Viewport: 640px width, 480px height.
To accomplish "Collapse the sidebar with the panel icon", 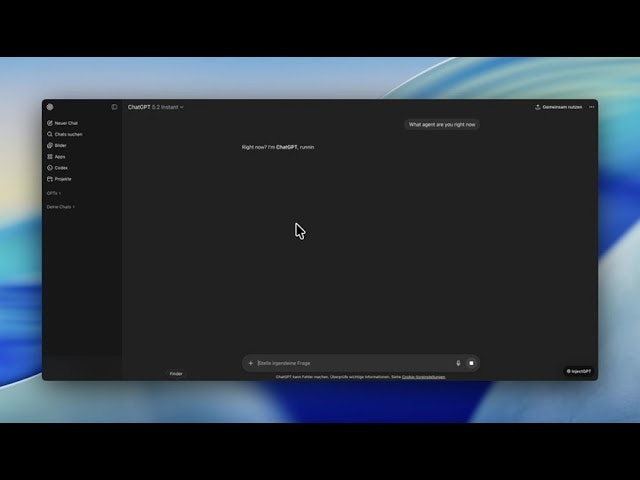I will click(x=114, y=107).
